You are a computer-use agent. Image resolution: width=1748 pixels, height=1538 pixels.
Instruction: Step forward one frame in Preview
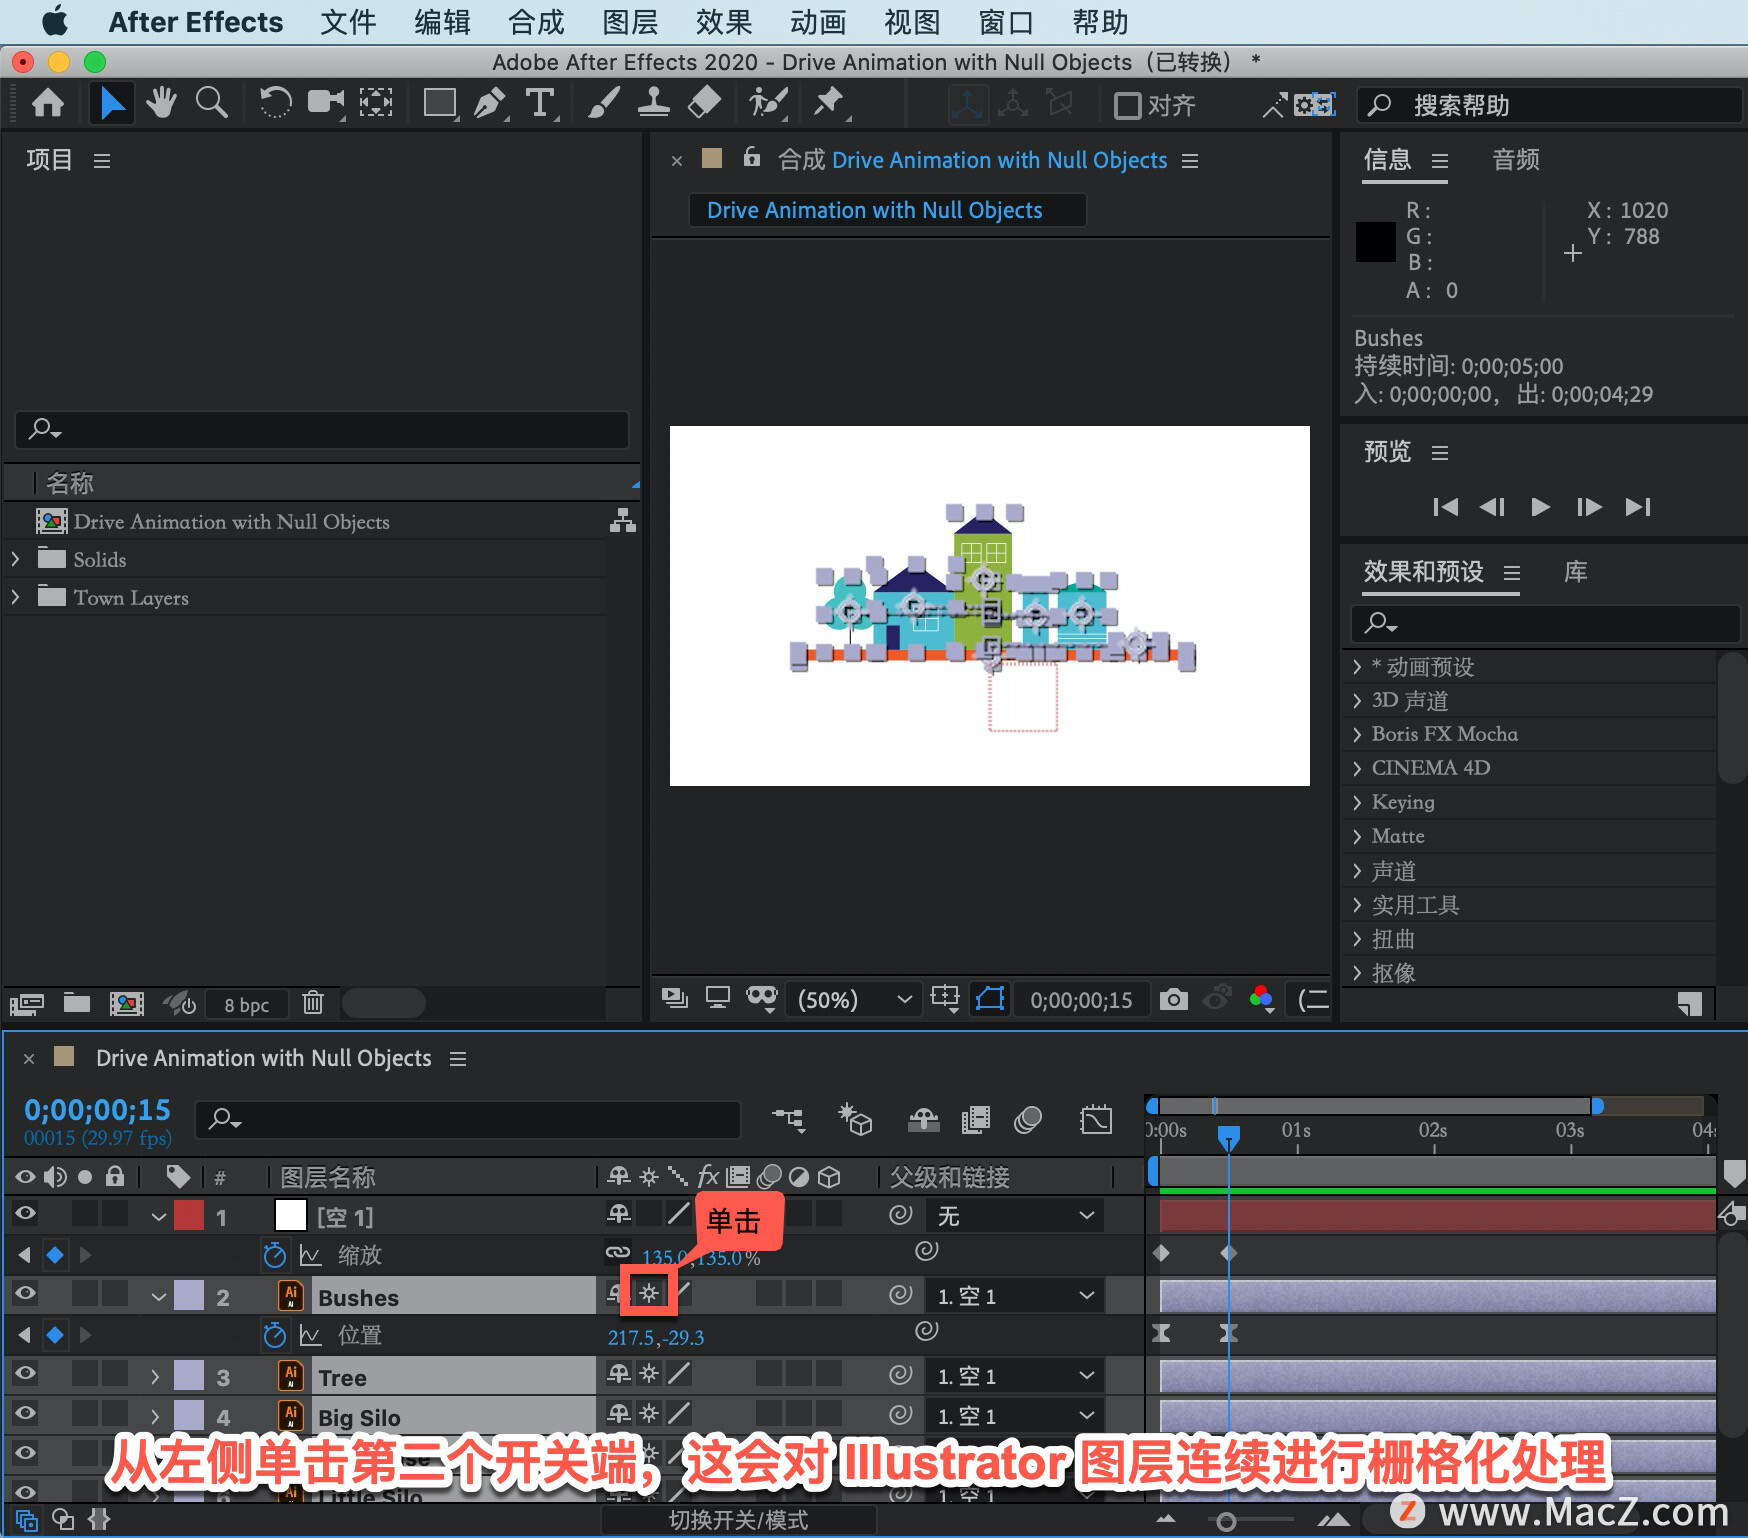pos(1588,507)
